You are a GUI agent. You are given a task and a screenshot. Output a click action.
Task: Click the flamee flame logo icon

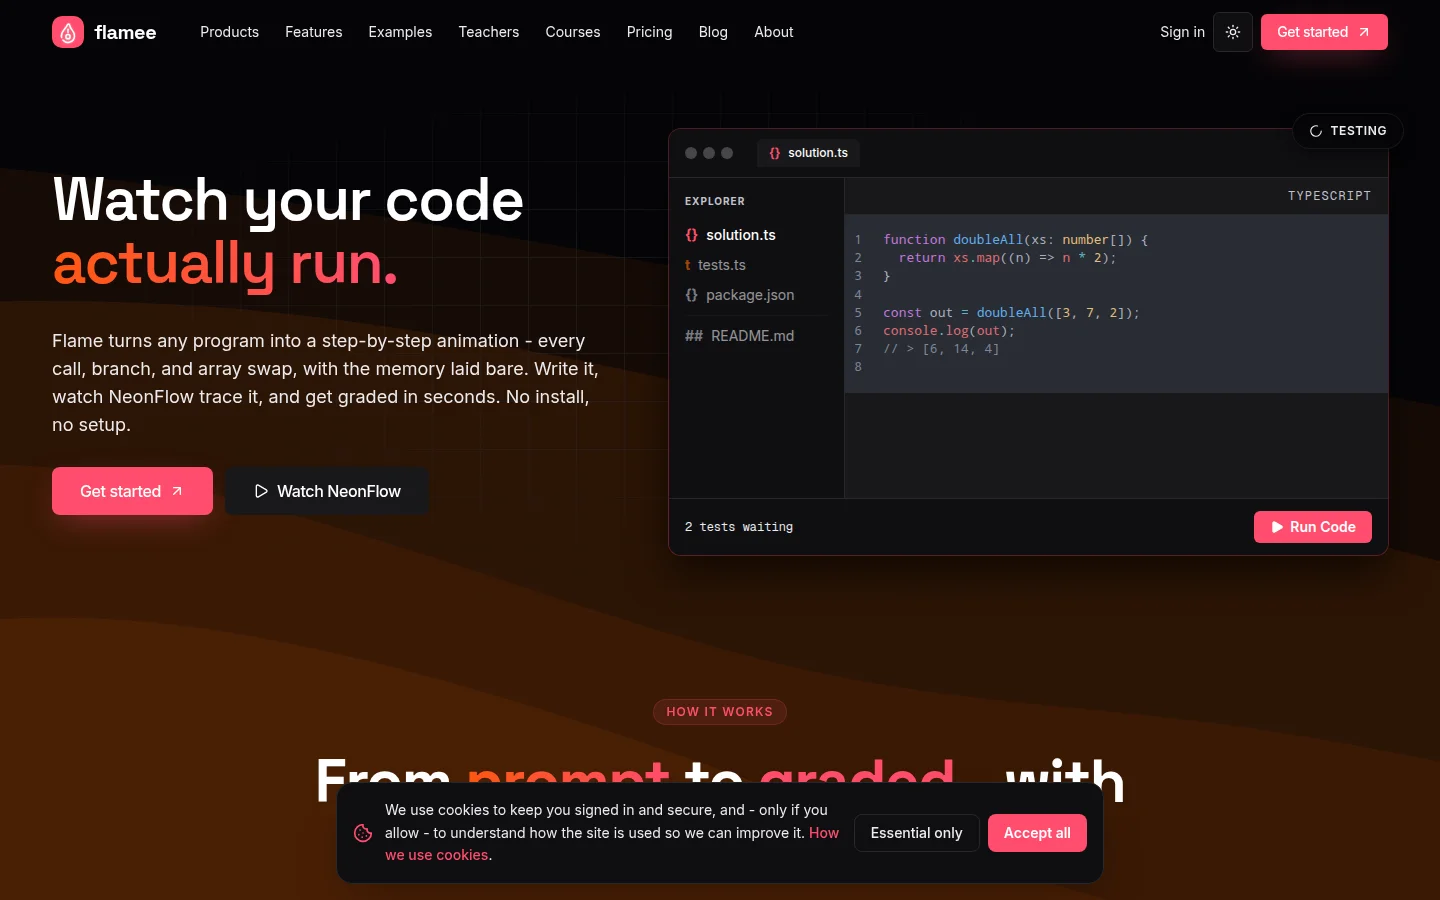point(68,32)
